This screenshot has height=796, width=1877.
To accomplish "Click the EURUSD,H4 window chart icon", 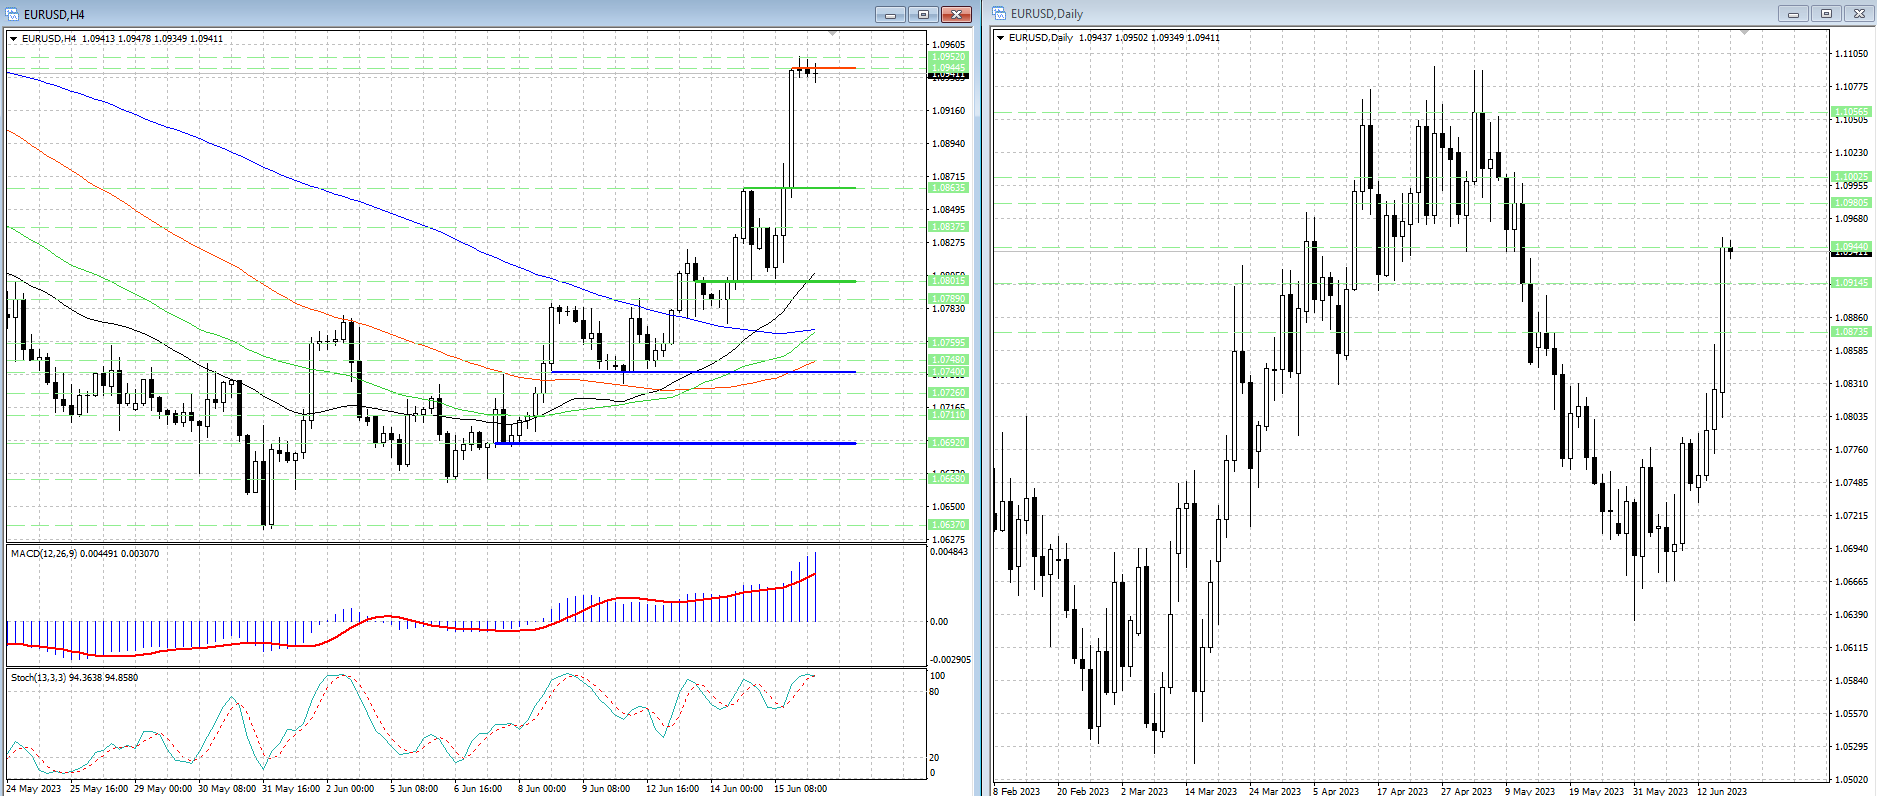I will click(x=13, y=14).
